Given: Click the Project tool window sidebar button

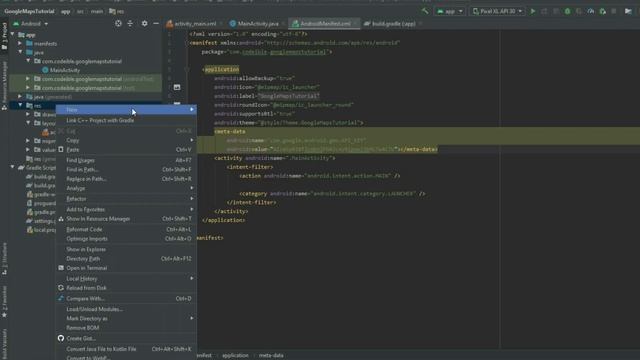Looking at the screenshot, I should [x=4, y=37].
